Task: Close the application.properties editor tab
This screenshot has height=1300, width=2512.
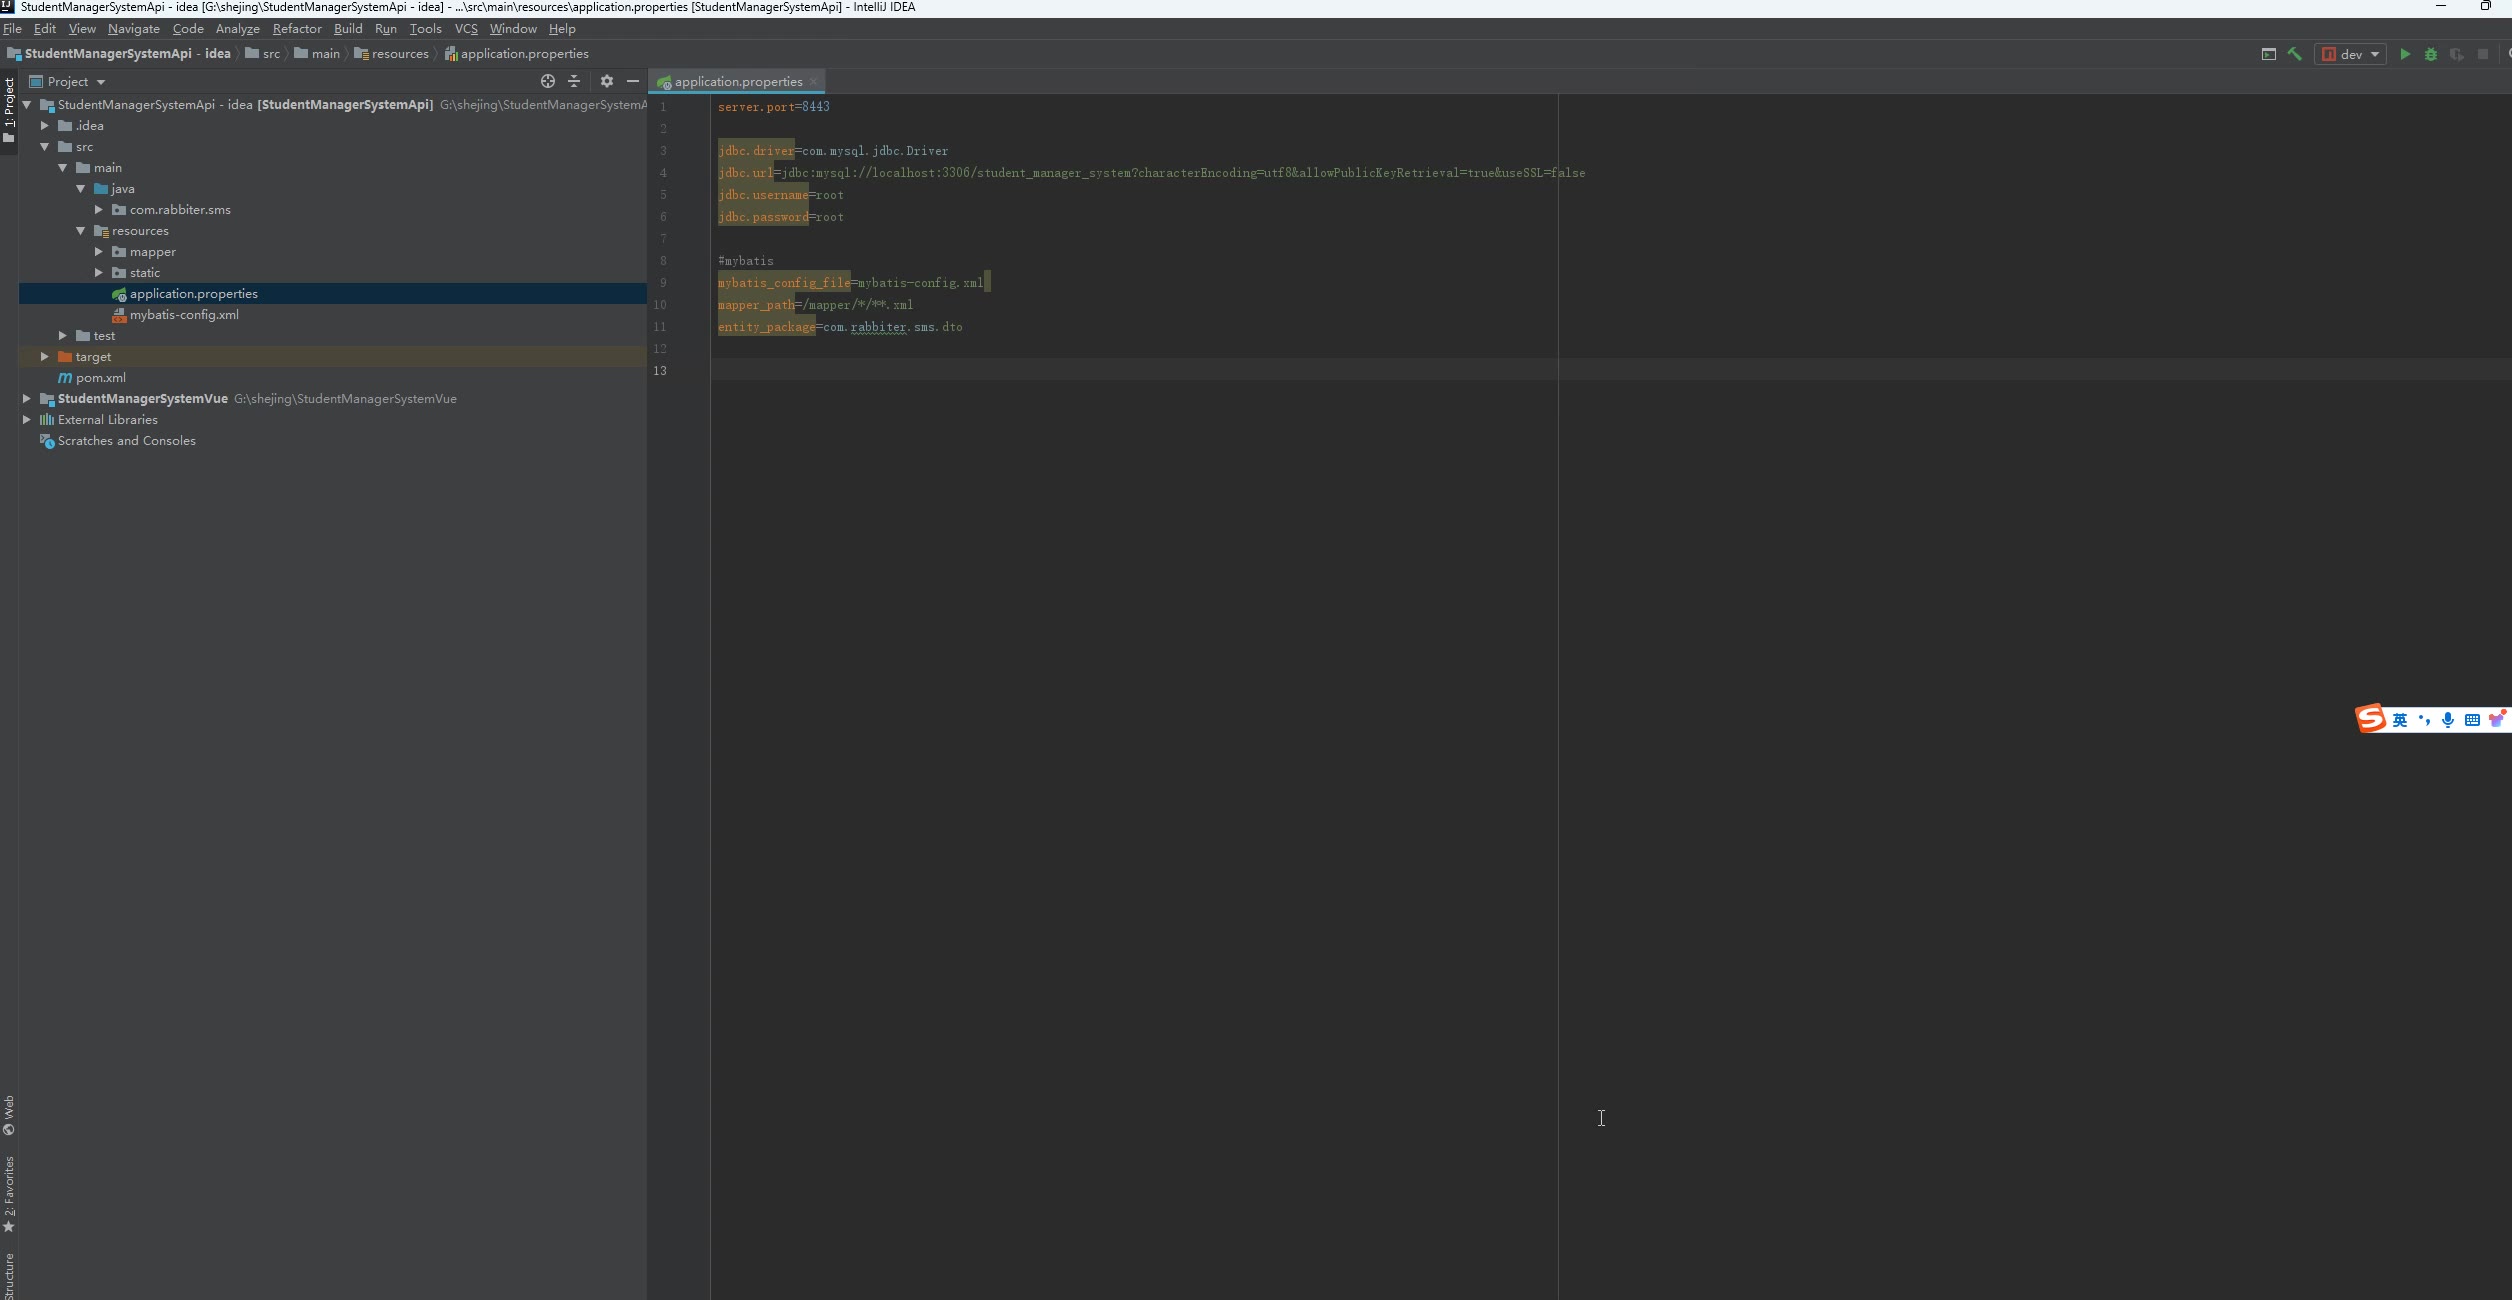Action: coord(813,81)
